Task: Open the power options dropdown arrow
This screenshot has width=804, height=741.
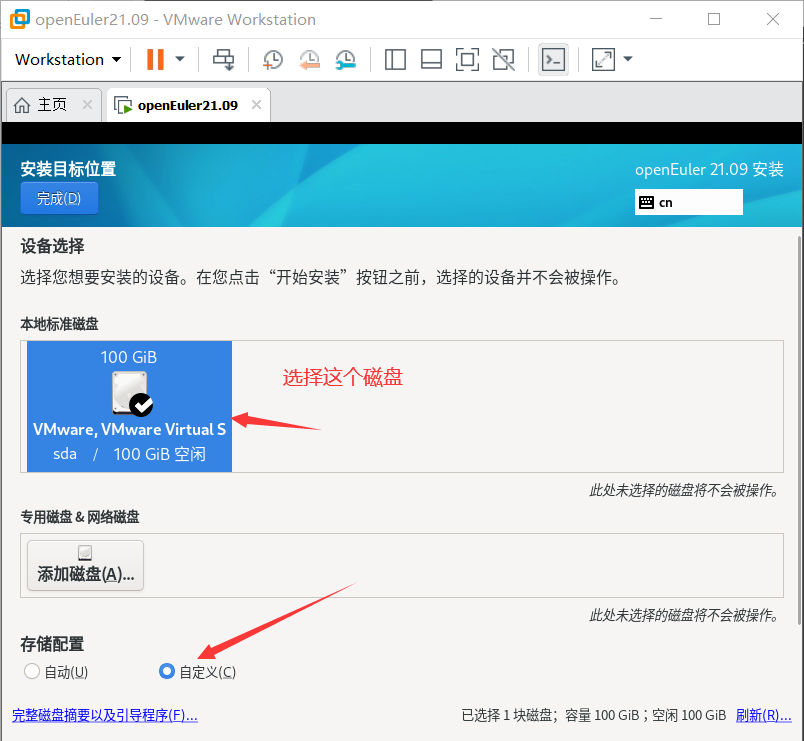Action: pyautogui.click(x=180, y=59)
